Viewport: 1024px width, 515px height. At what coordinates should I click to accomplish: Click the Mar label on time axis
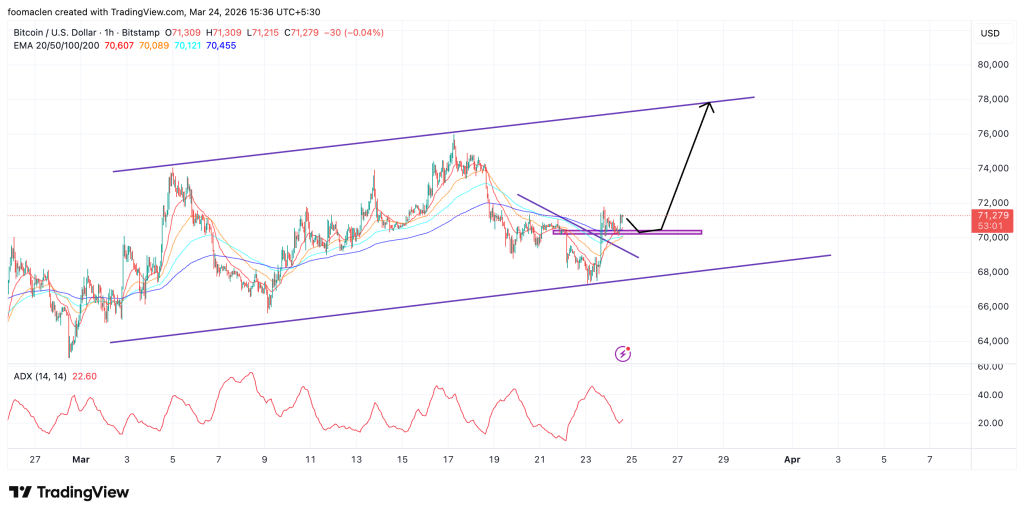(81, 459)
